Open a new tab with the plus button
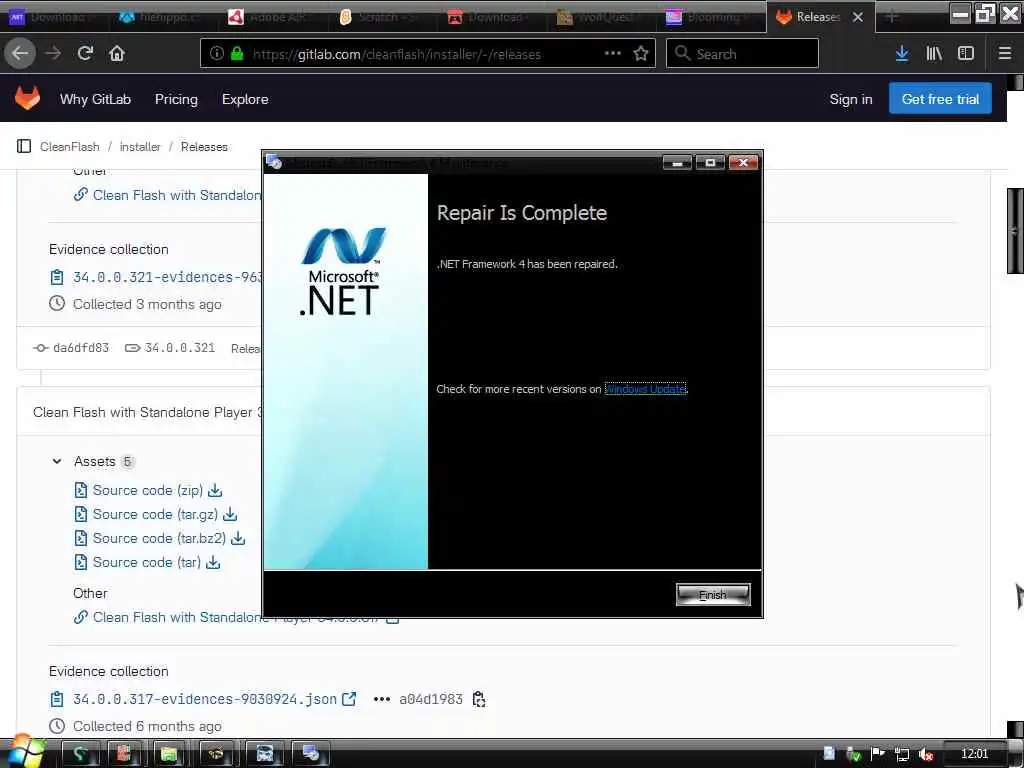This screenshot has width=1024, height=768. (891, 17)
